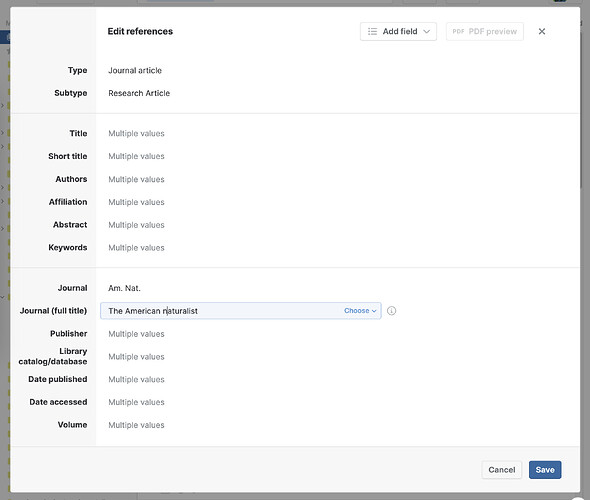Image resolution: width=590 pixels, height=500 pixels.
Task: Save the reference changes
Action: coord(545,470)
